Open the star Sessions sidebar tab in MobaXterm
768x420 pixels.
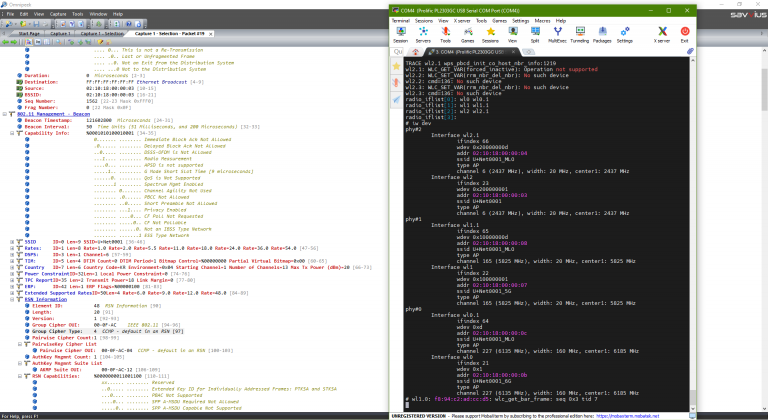click(396, 66)
